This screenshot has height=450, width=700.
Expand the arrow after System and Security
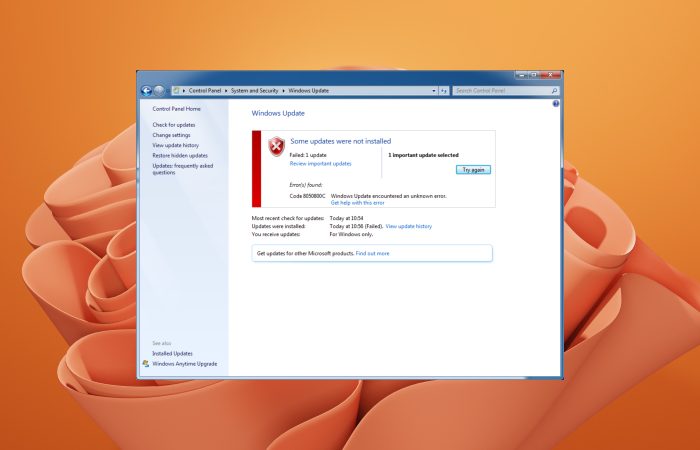[x=283, y=91]
